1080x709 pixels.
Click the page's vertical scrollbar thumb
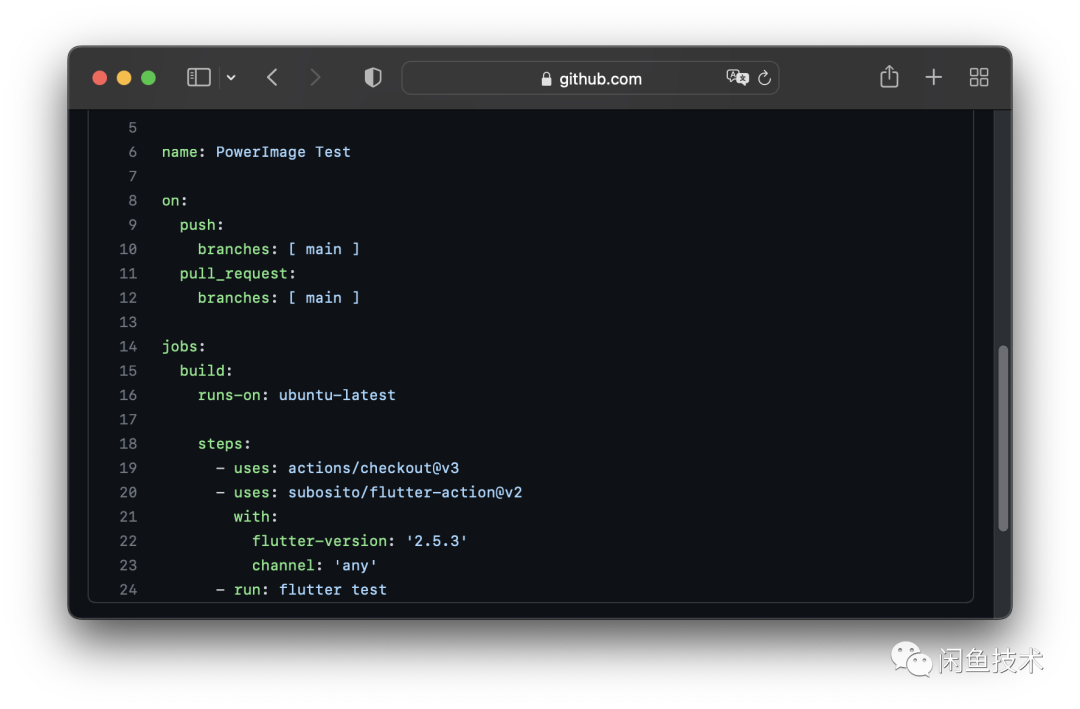coord(1004,438)
